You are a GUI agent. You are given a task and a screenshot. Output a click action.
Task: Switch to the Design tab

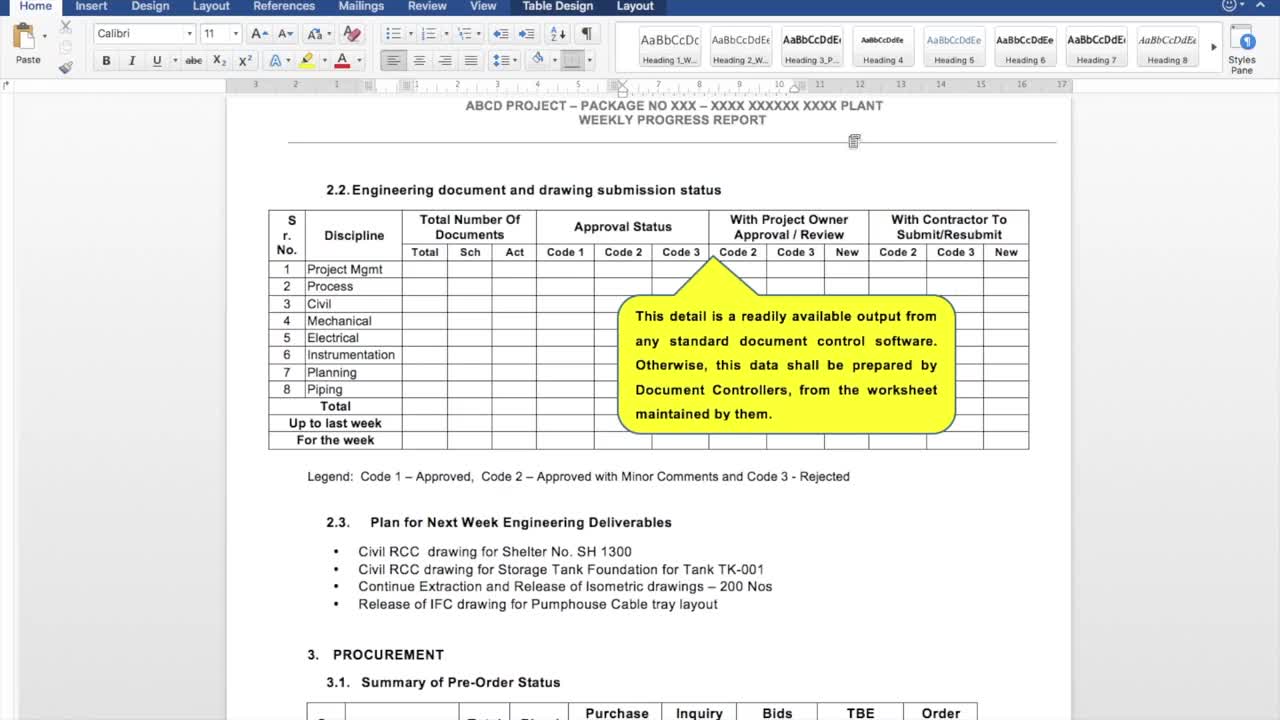(150, 6)
